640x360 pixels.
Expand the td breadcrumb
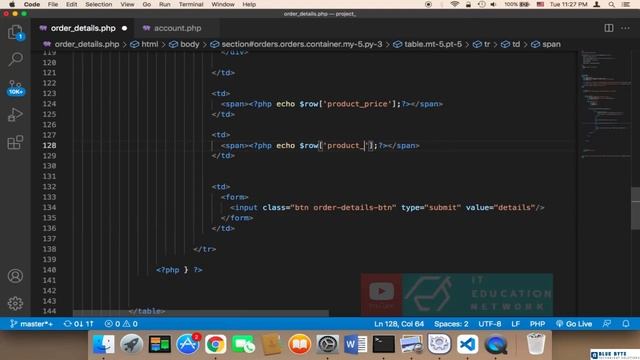click(x=511, y=44)
